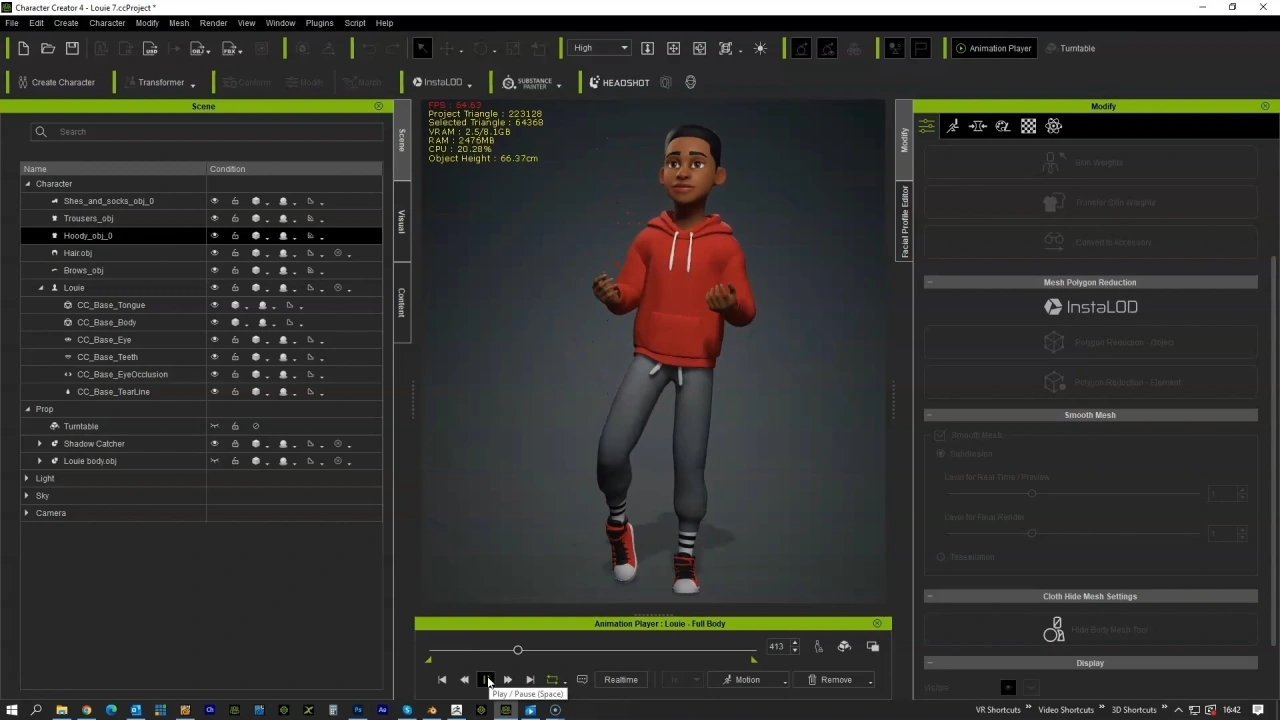This screenshot has height=720, width=1280.
Task: Collapse the Mesh Polygon Reduction section
Action: click(x=930, y=283)
